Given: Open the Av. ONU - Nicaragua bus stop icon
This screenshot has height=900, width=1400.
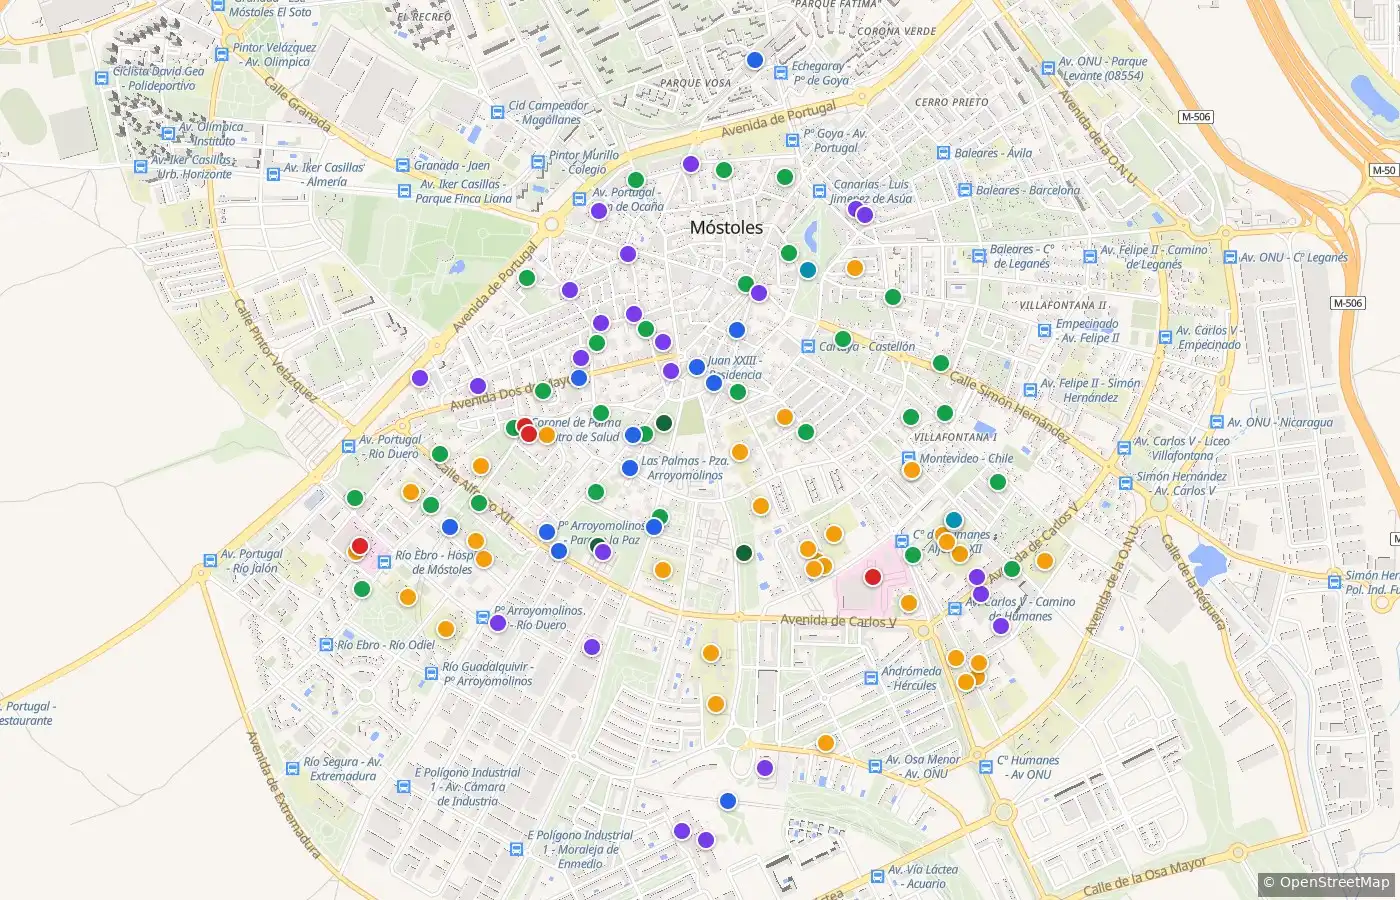Looking at the screenshot, I should pos(1216,423).
